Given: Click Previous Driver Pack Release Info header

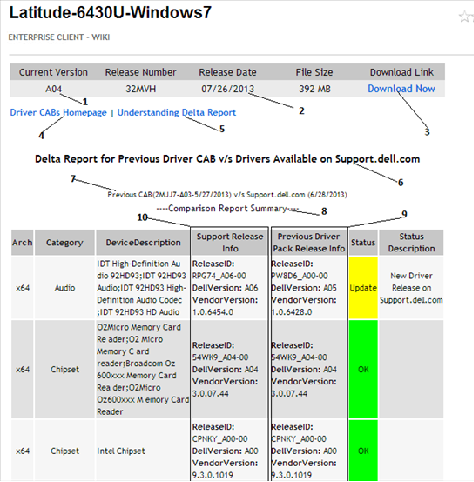Looking at the screenshot, I should [x=309, y=242].
